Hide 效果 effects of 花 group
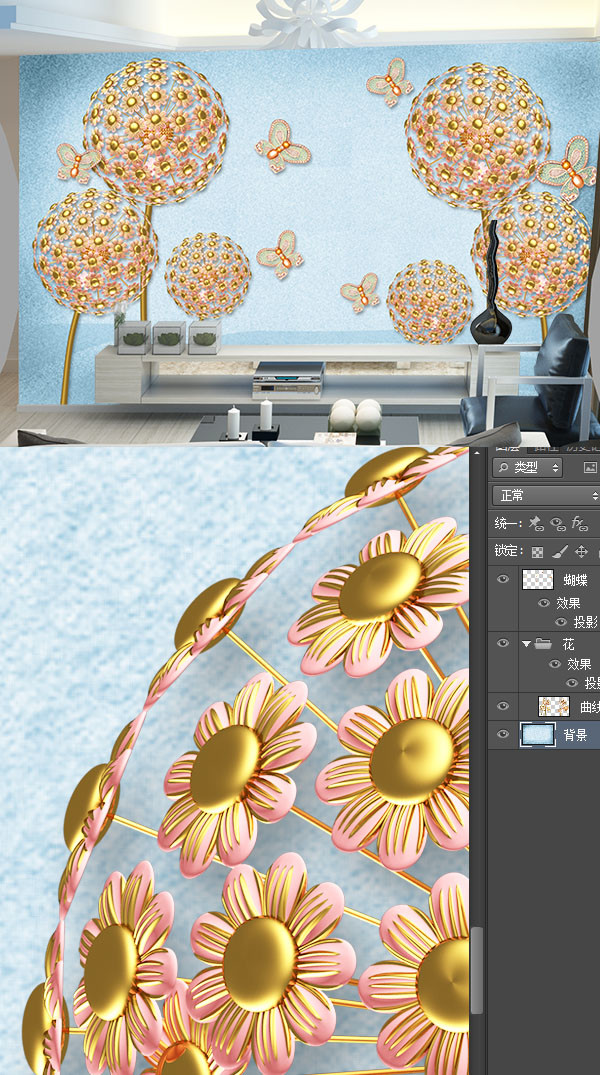600x1075 pixels. 555,664
